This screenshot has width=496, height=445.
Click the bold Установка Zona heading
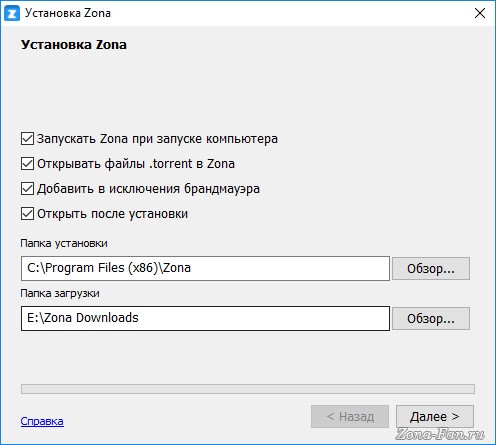point(74,45)
